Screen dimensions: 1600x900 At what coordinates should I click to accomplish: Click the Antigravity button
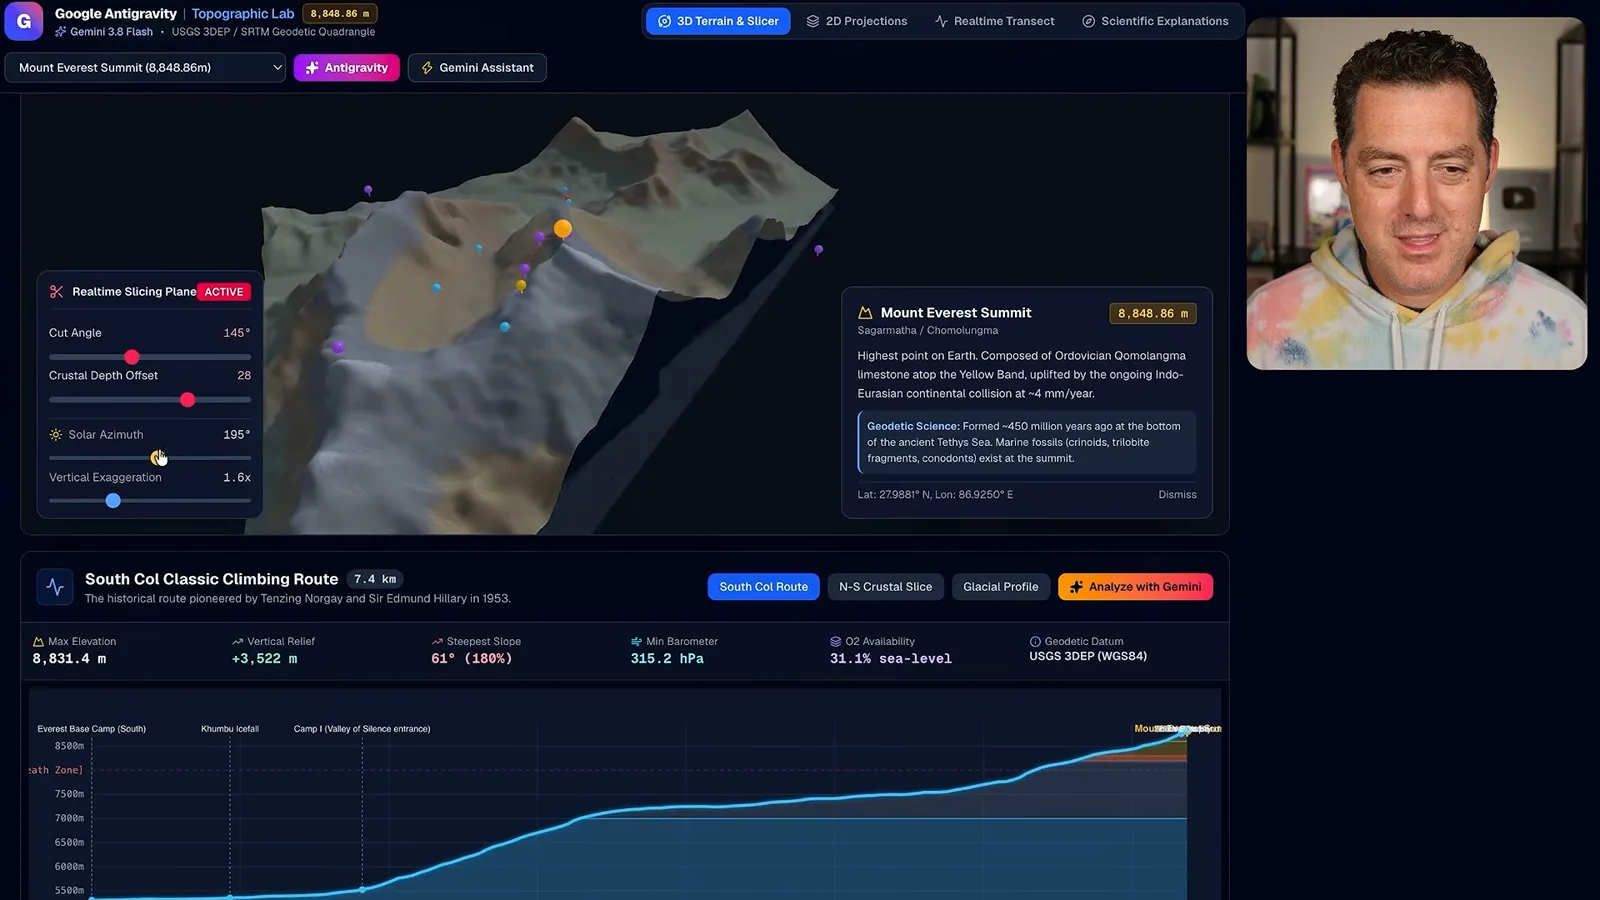coord(346,68)
